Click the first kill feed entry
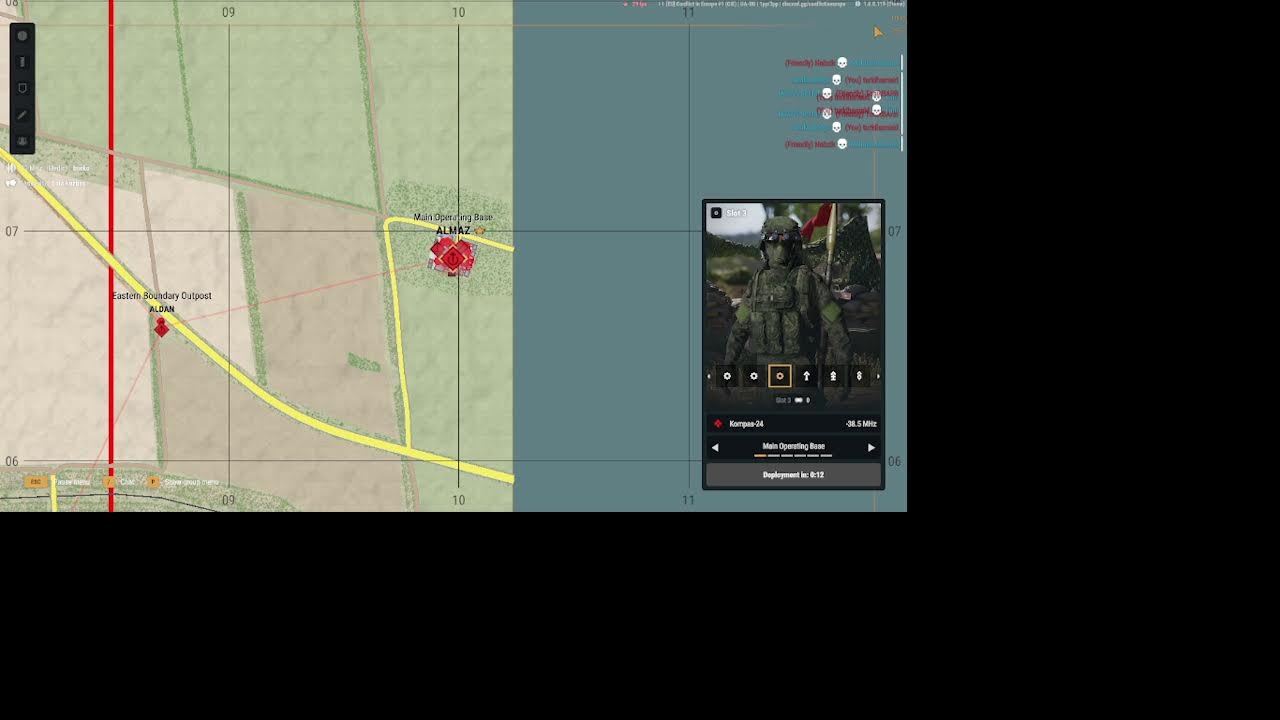The image size is (1280, 720). point(841,63)
